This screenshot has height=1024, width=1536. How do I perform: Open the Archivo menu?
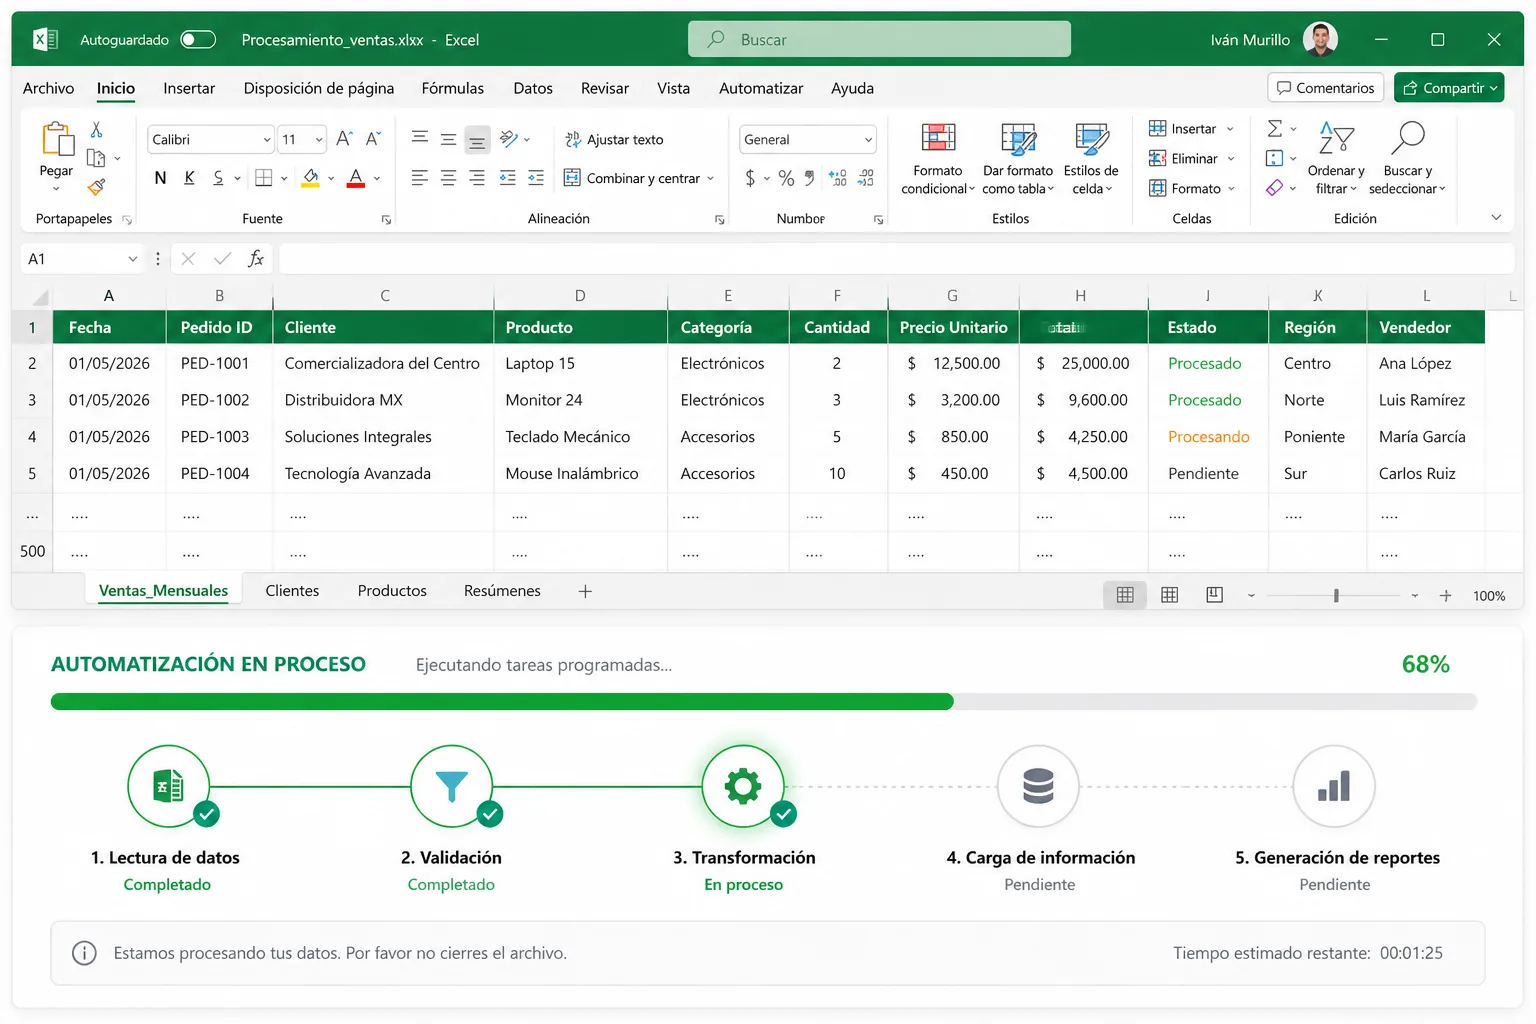pos(48,88)
